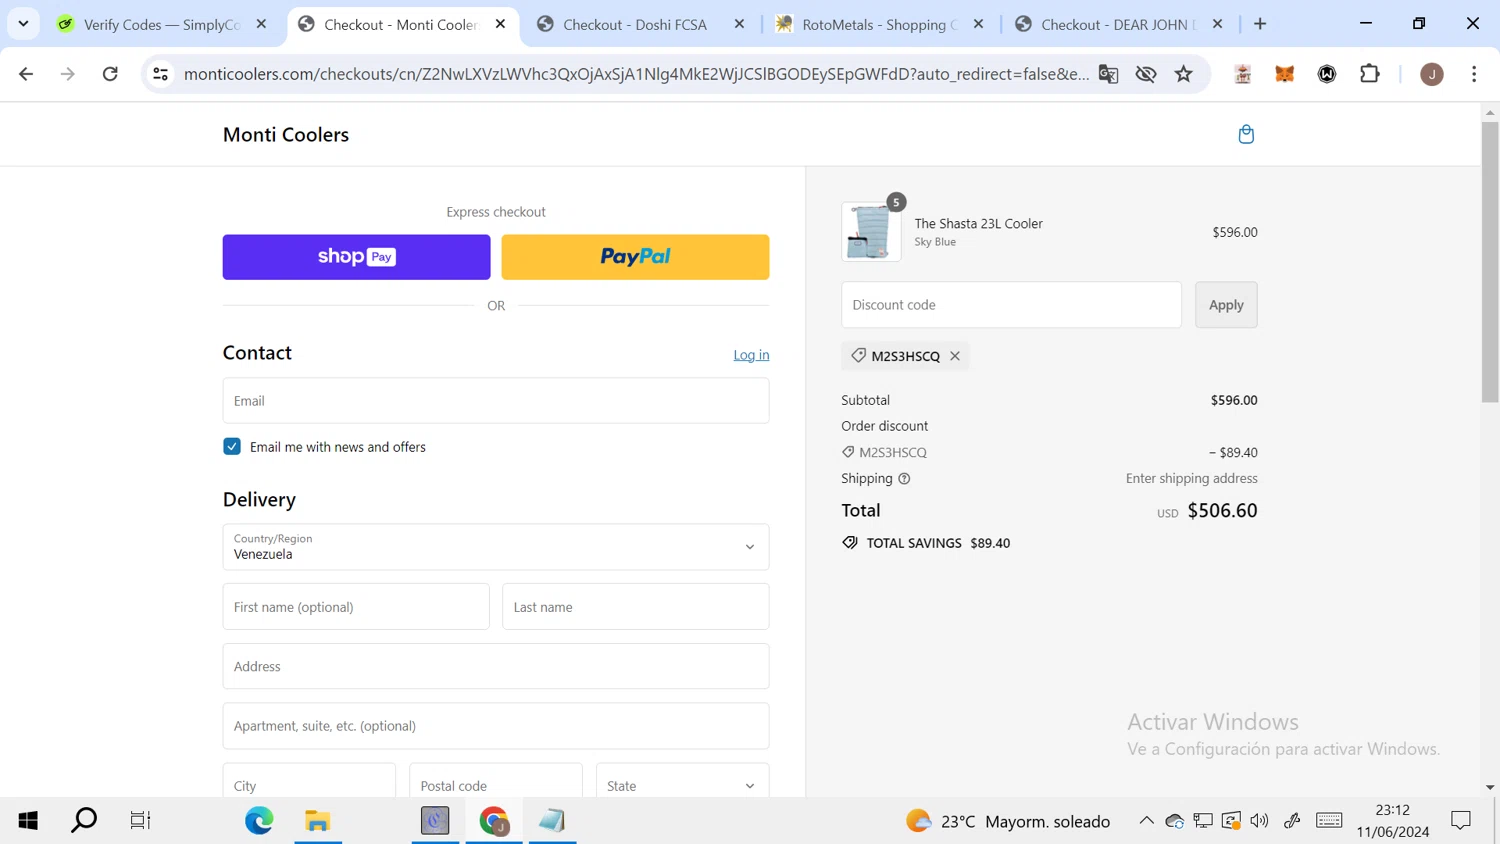Click the Apartment, suite field
1500x844 pixels.
point(496,726)
